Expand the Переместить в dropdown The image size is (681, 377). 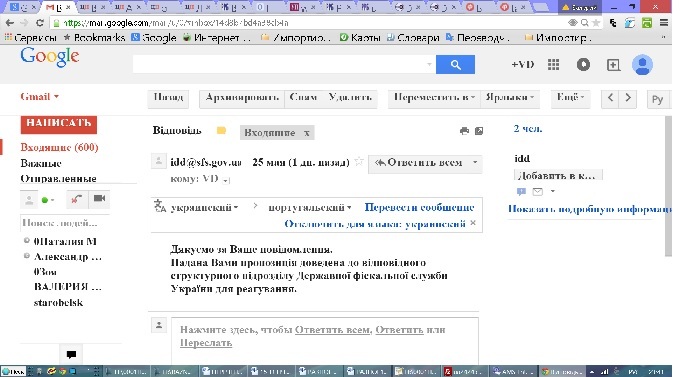coord(434,97)
